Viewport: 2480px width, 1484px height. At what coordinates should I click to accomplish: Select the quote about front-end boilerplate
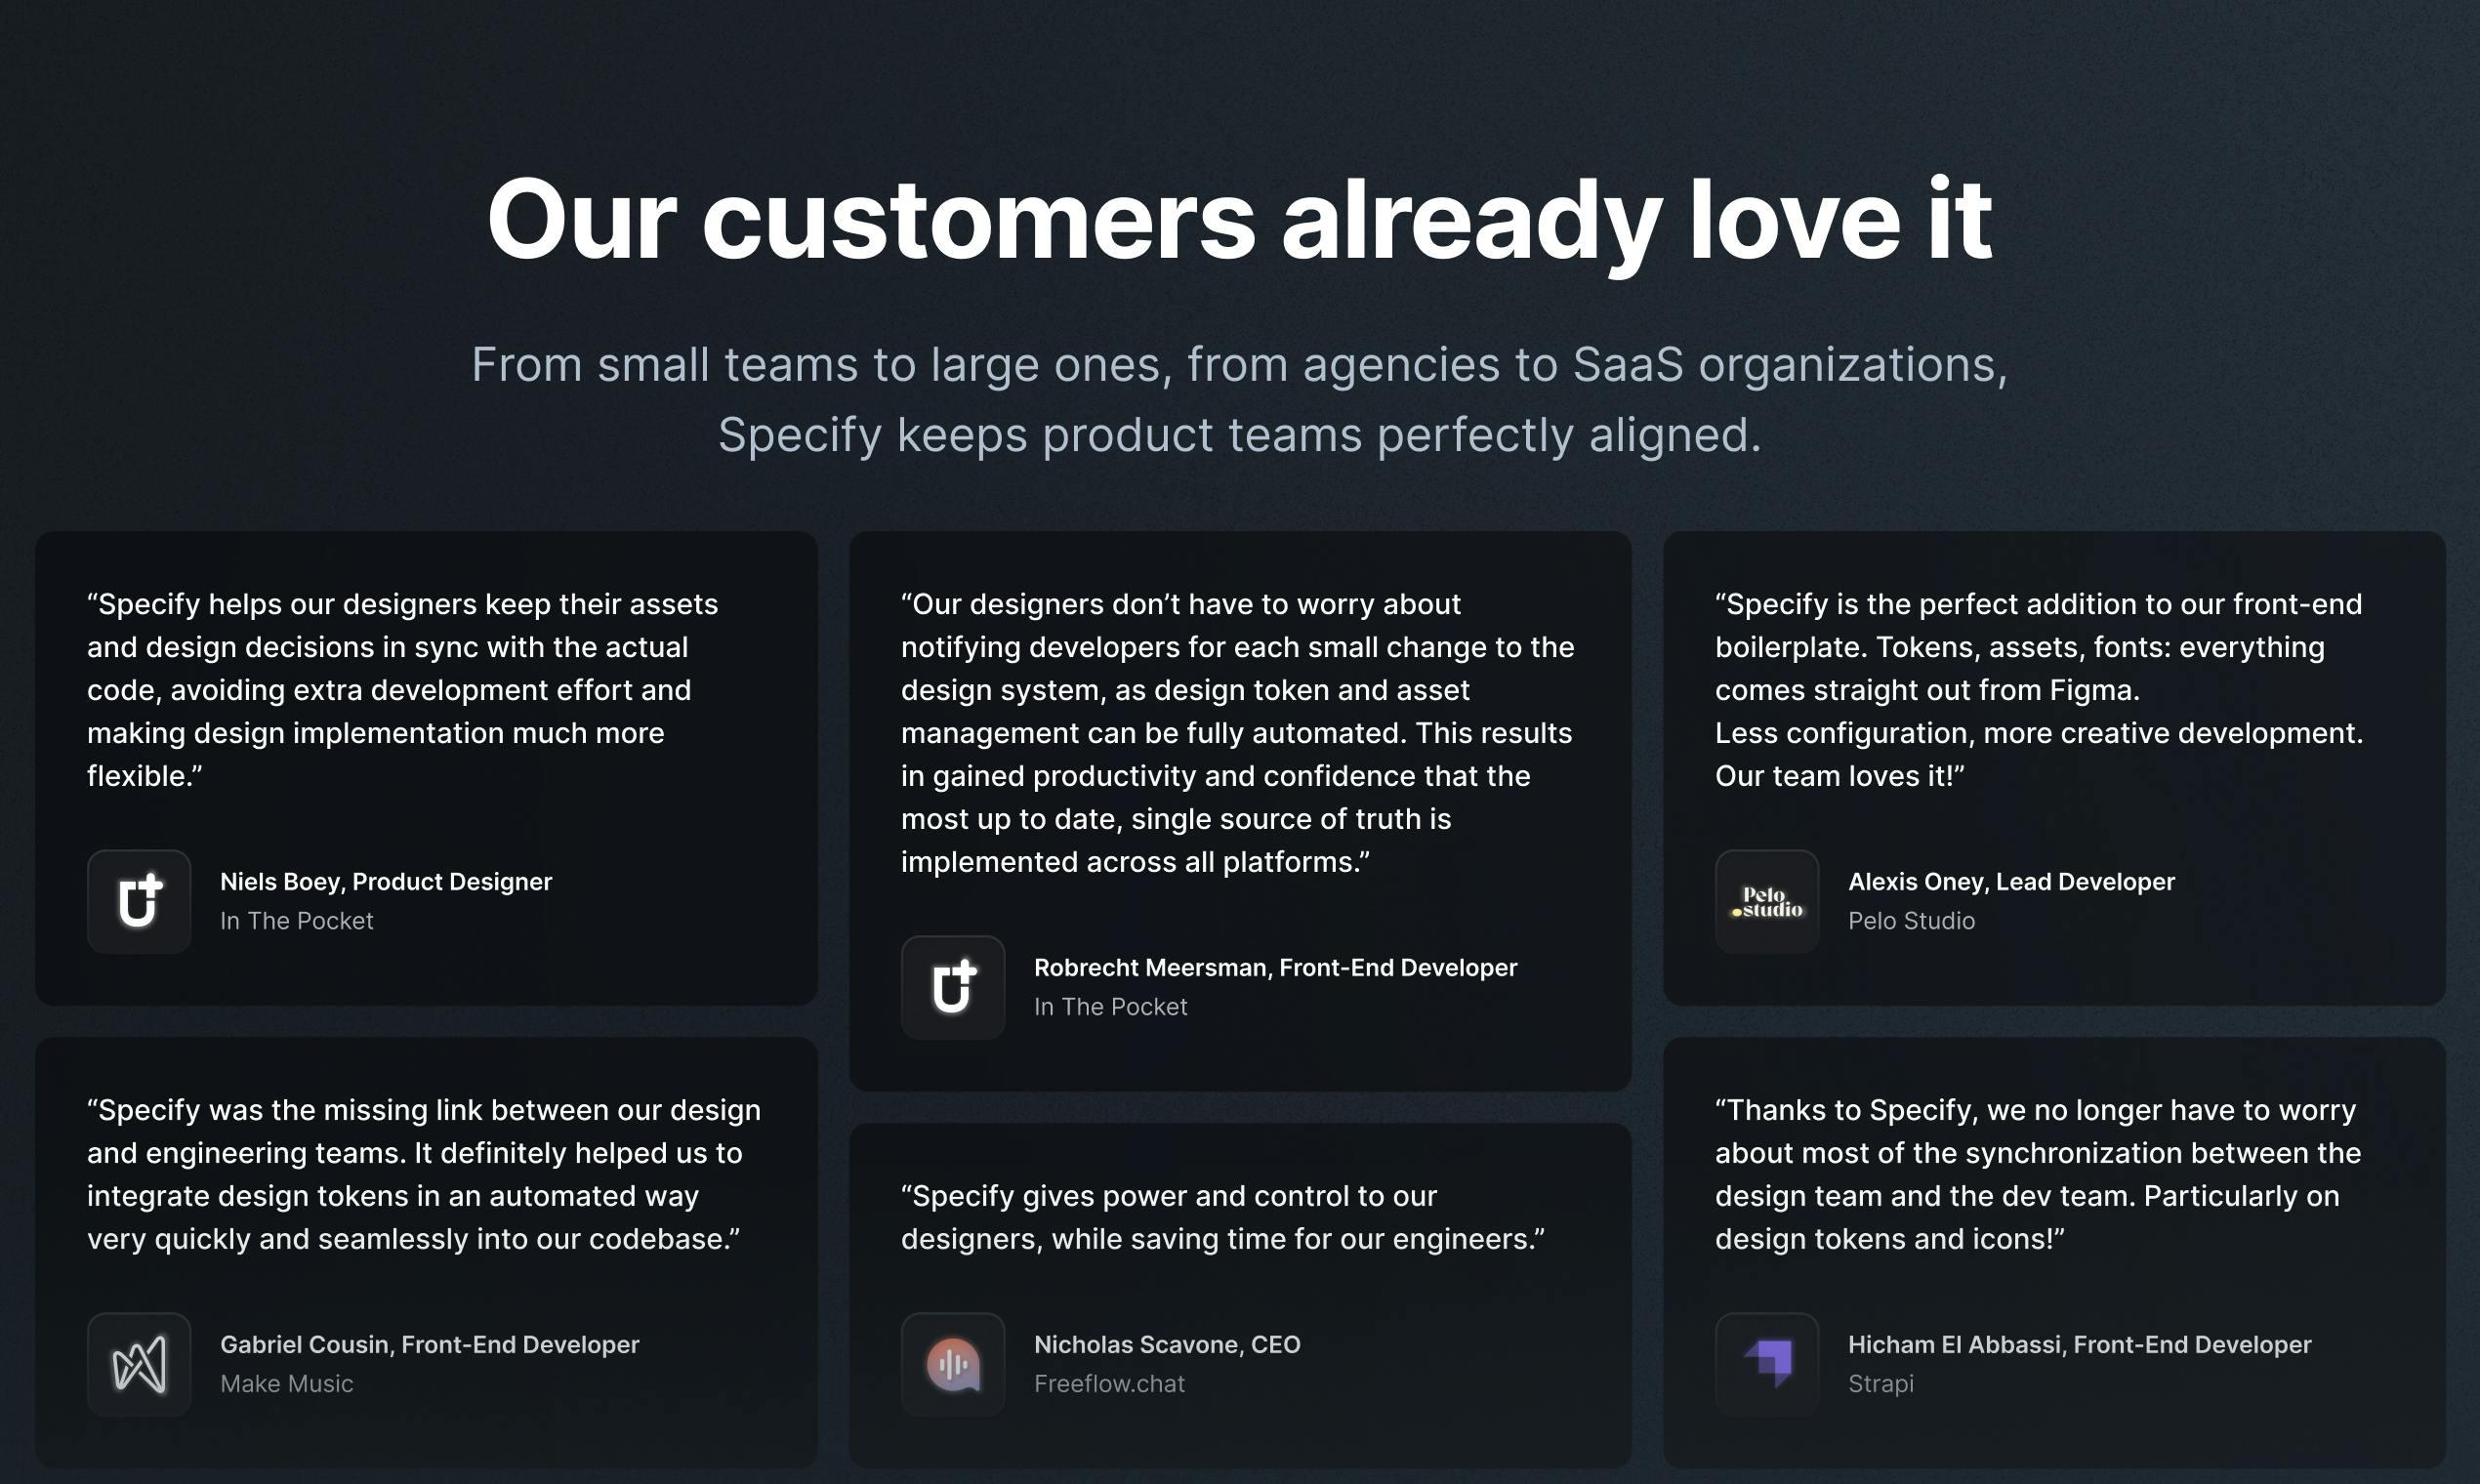(2039, 690)
